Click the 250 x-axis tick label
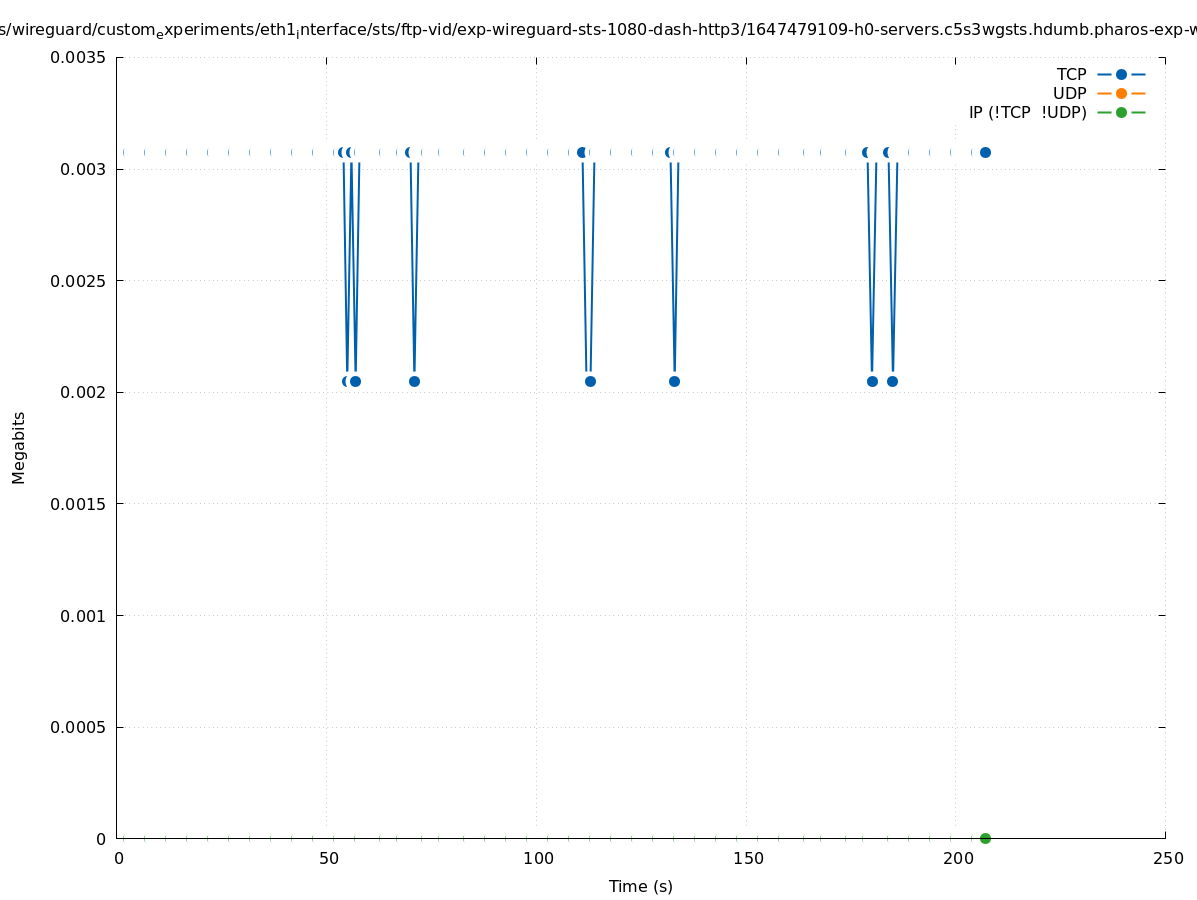Screen dimensions: 1197x900 coord(1167,858)
